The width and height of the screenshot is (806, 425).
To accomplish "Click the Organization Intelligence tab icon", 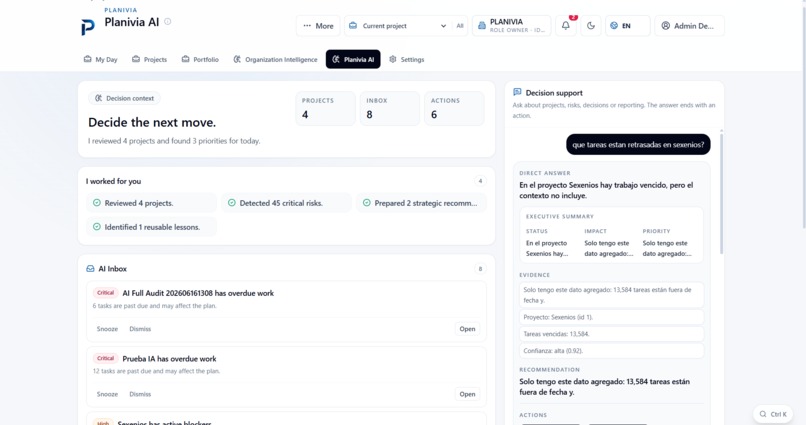I will [237, 59].
